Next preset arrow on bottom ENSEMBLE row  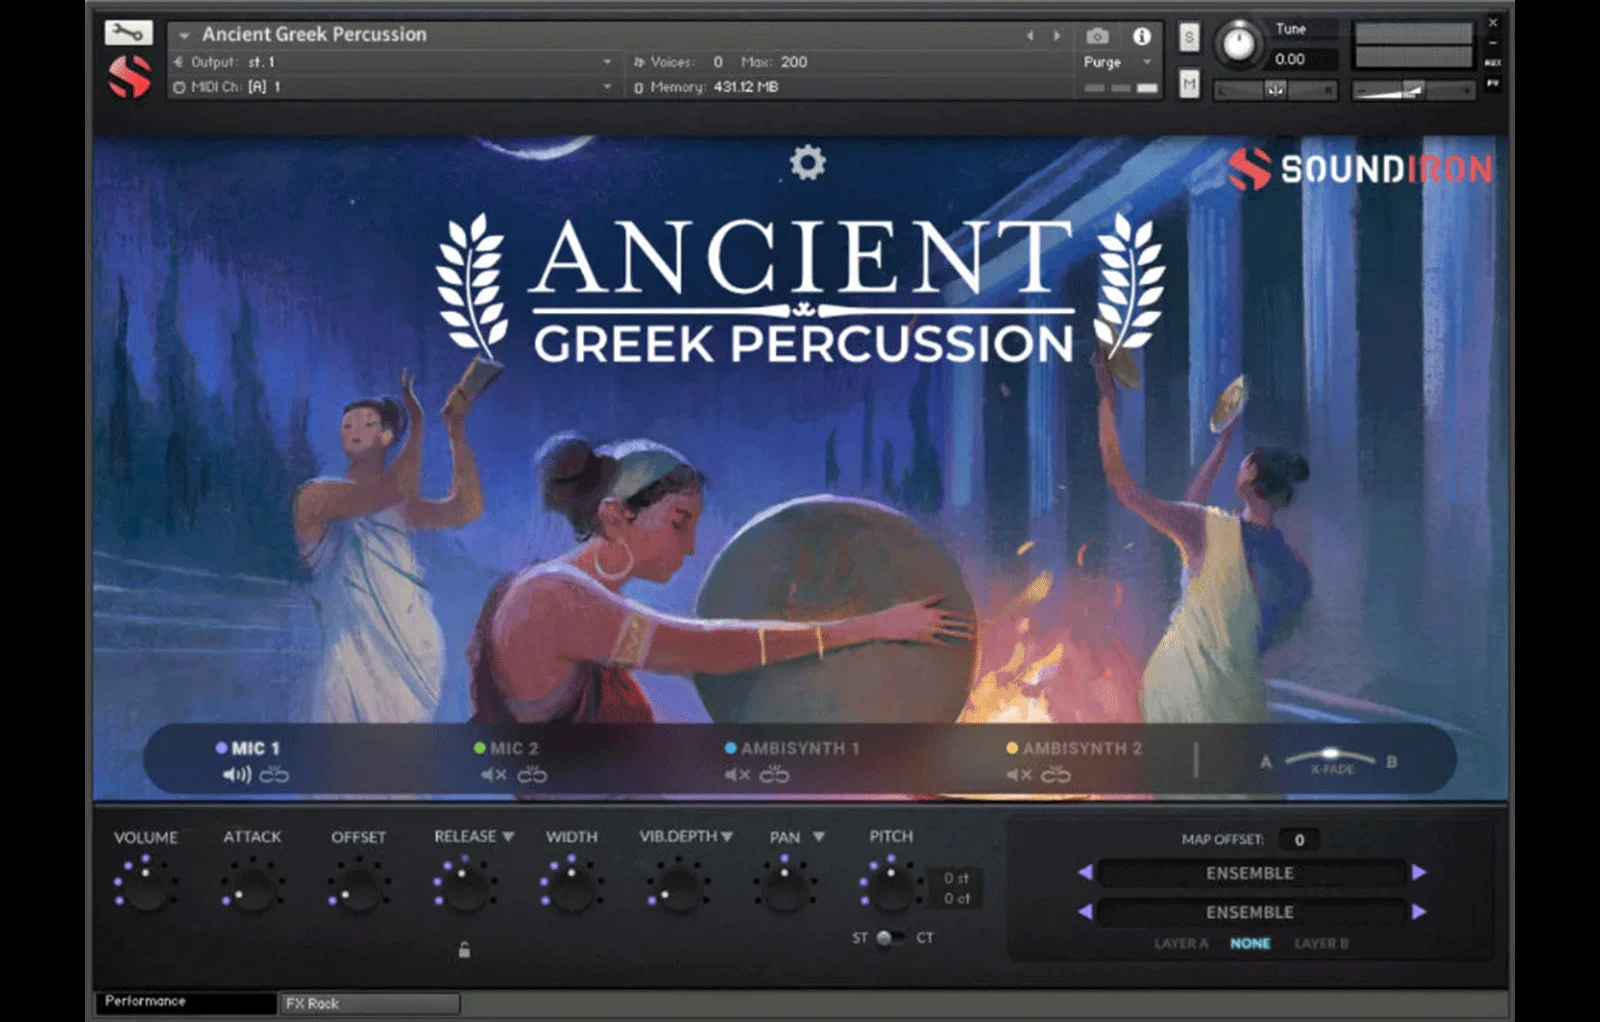click(x=1418, y=912)
